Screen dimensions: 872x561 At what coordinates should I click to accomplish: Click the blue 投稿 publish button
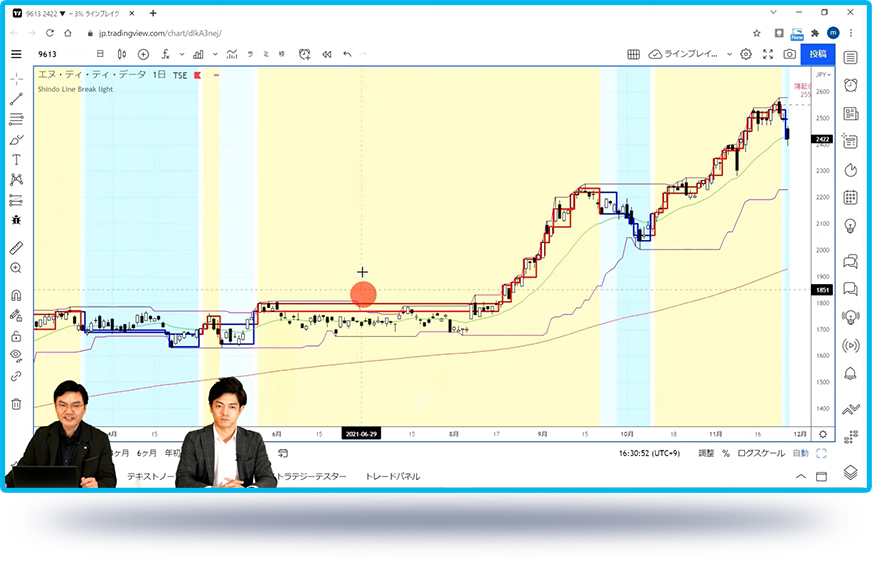tap(818, 54)
